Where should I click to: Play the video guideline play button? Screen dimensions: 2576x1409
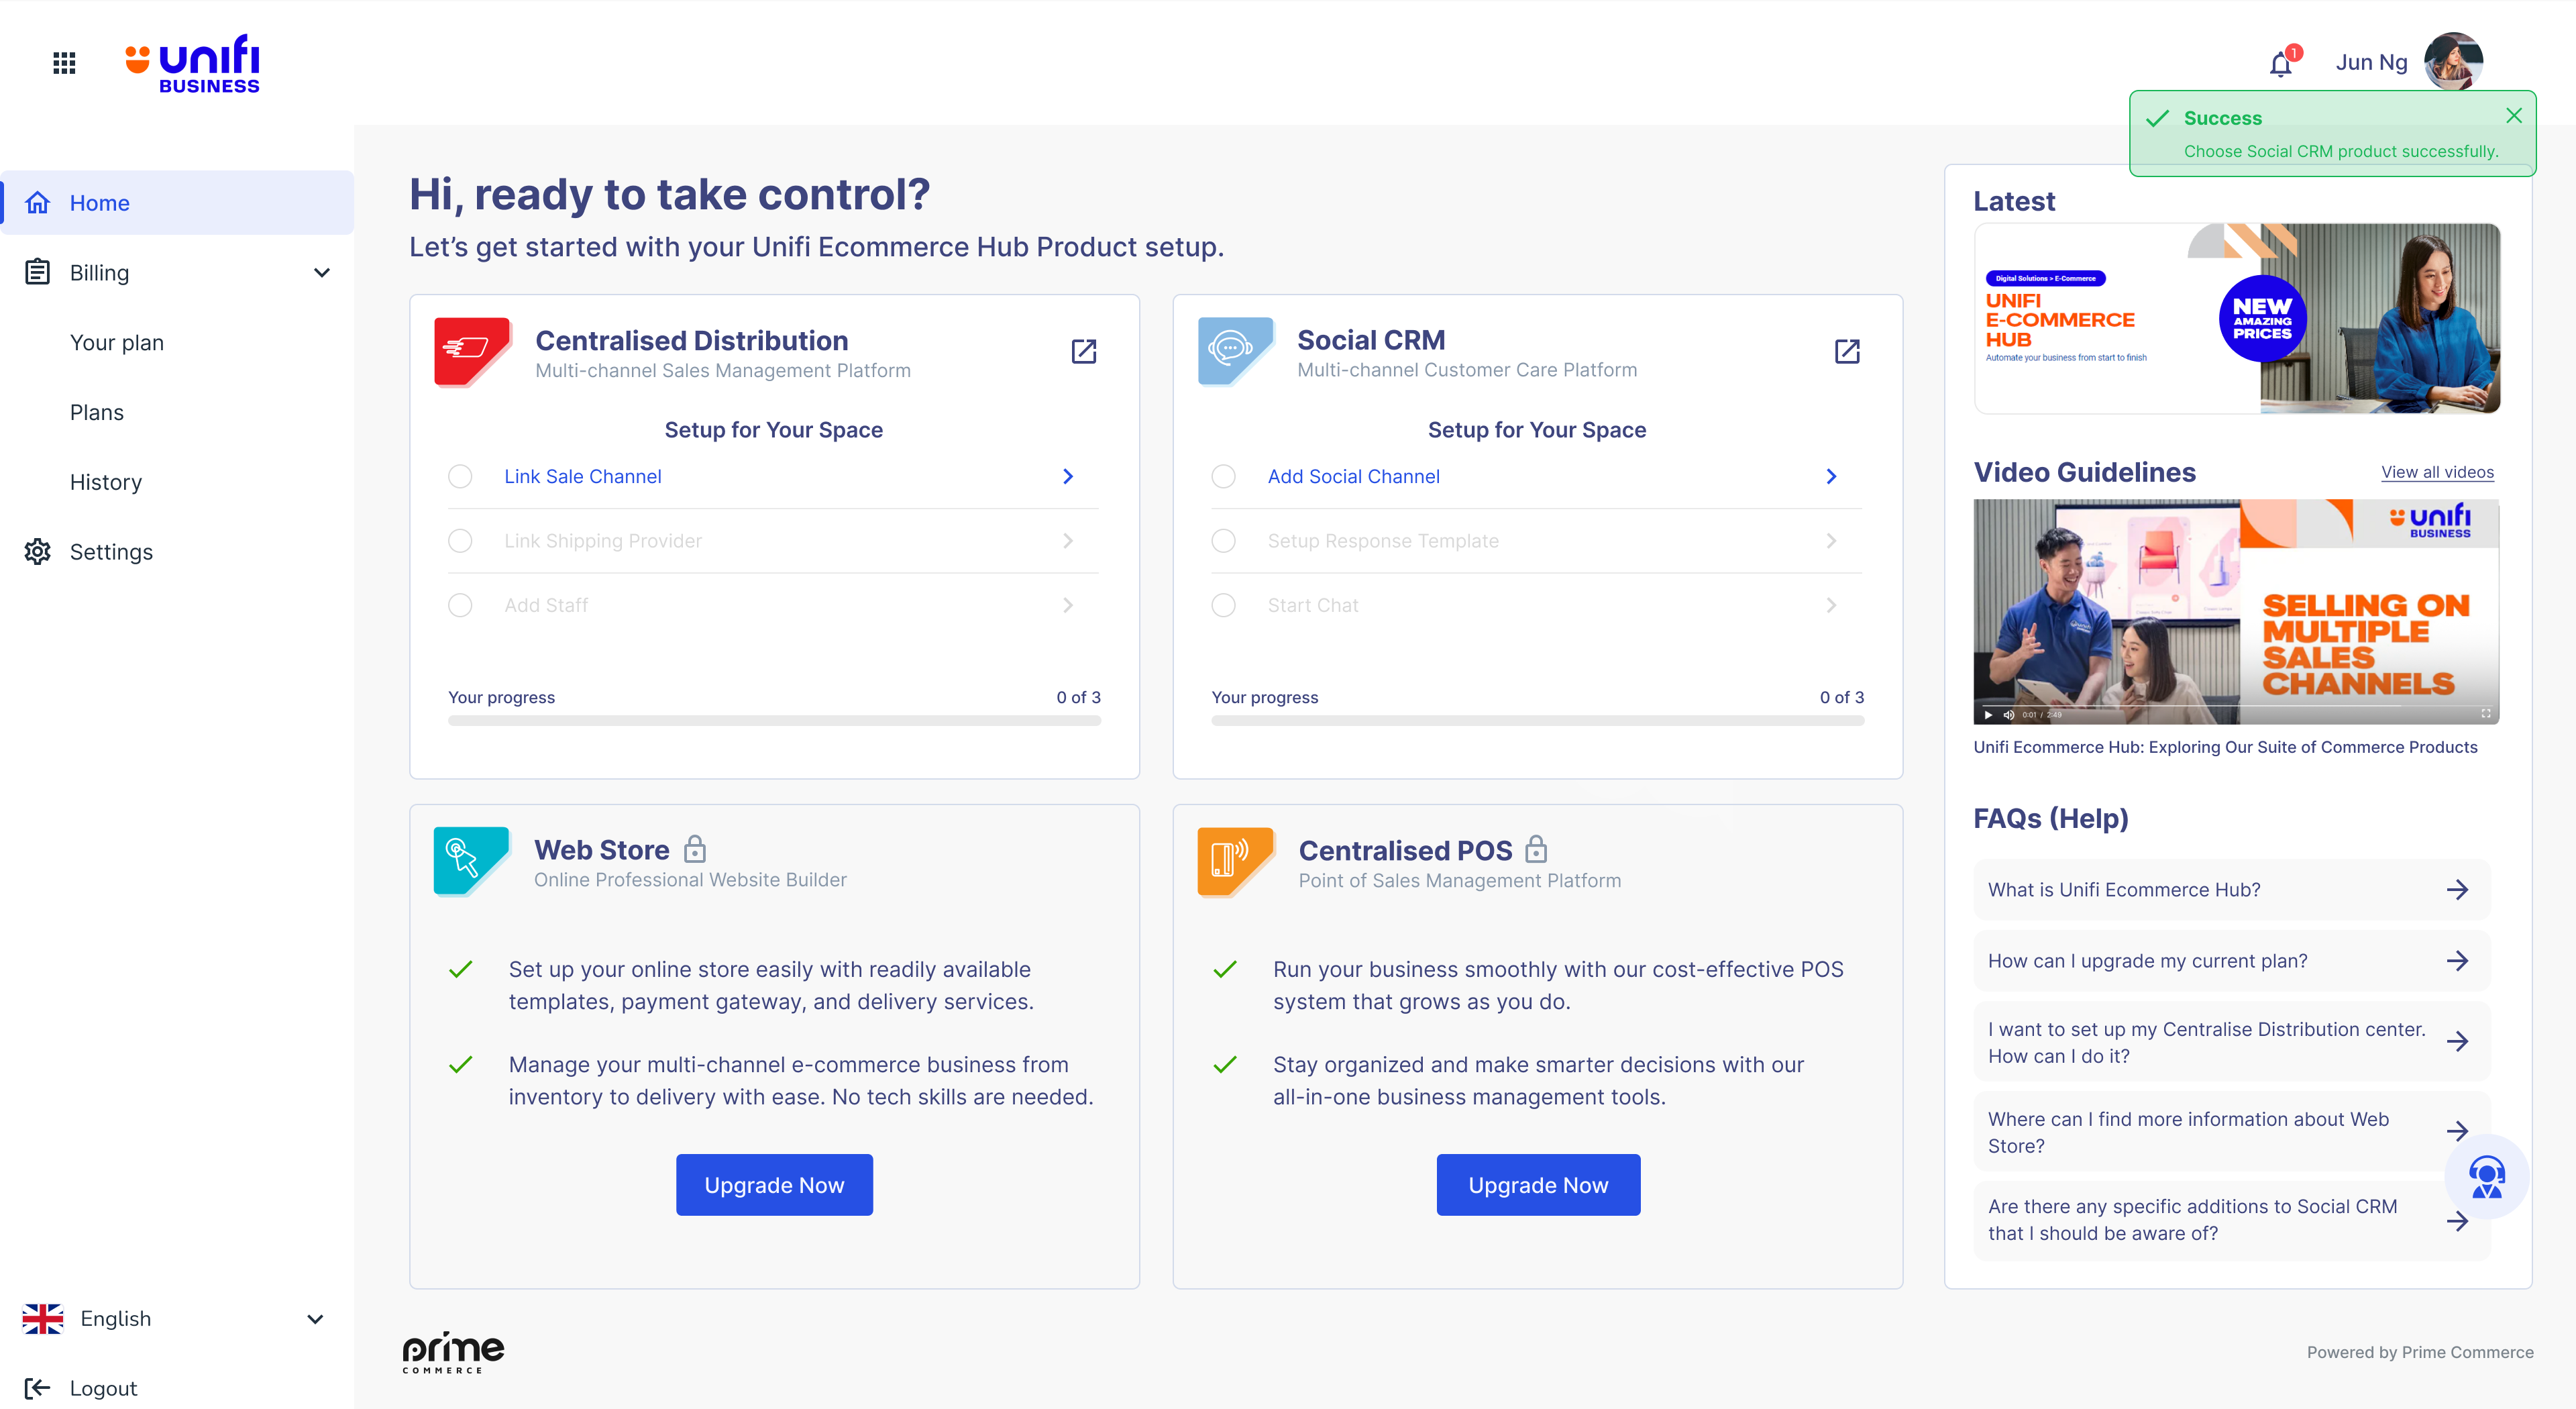point(1989,714)
